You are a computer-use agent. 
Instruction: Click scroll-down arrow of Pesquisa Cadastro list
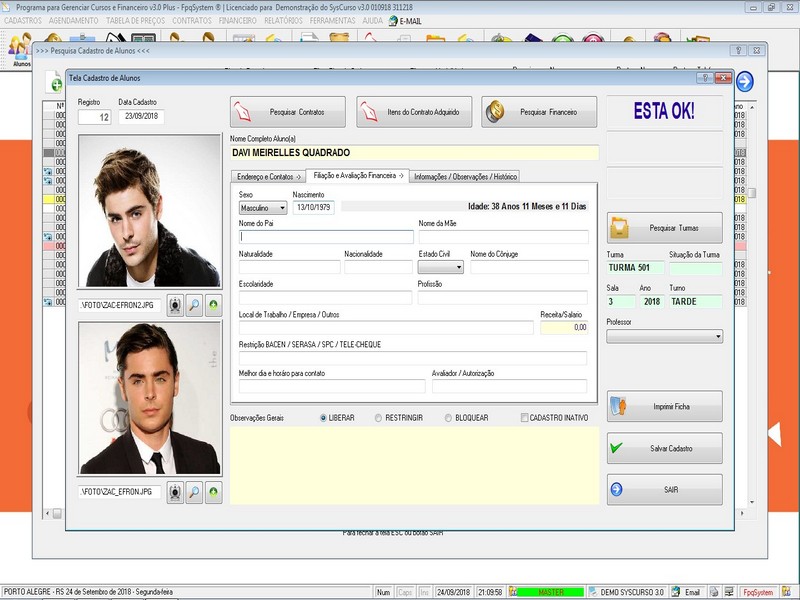(x=752, y=503)
